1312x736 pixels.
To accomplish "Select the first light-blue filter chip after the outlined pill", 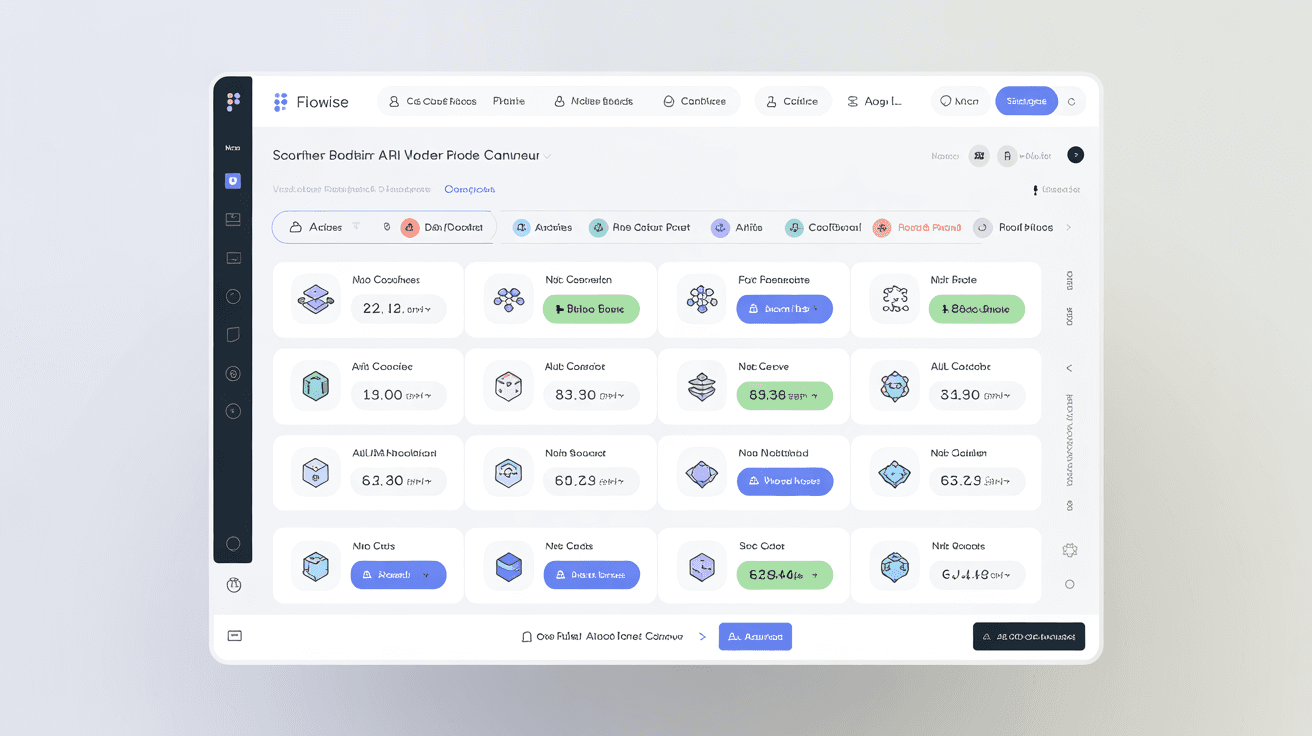I will coord(542,227).
